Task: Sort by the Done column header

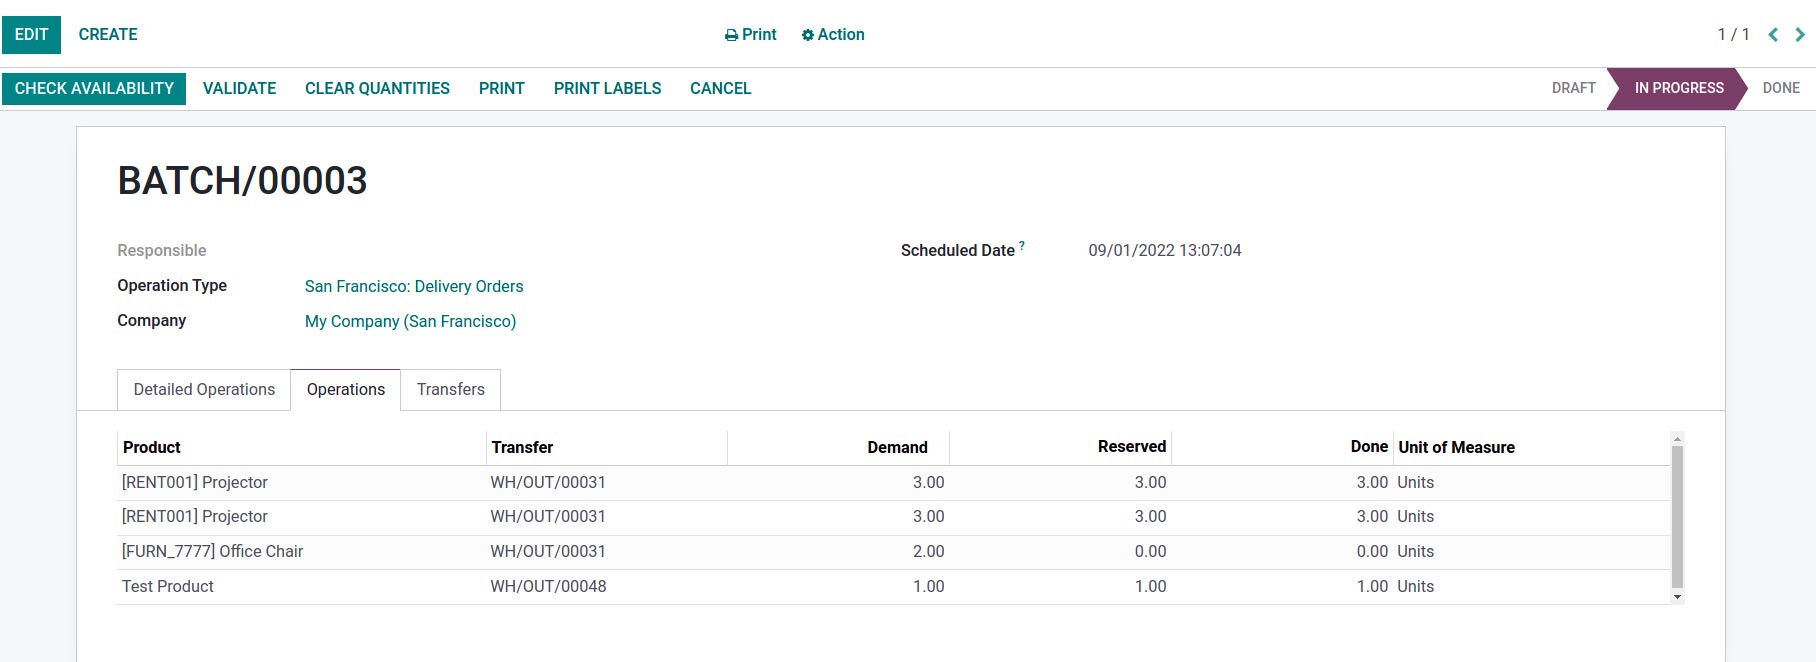Action: coord(1282,448)
